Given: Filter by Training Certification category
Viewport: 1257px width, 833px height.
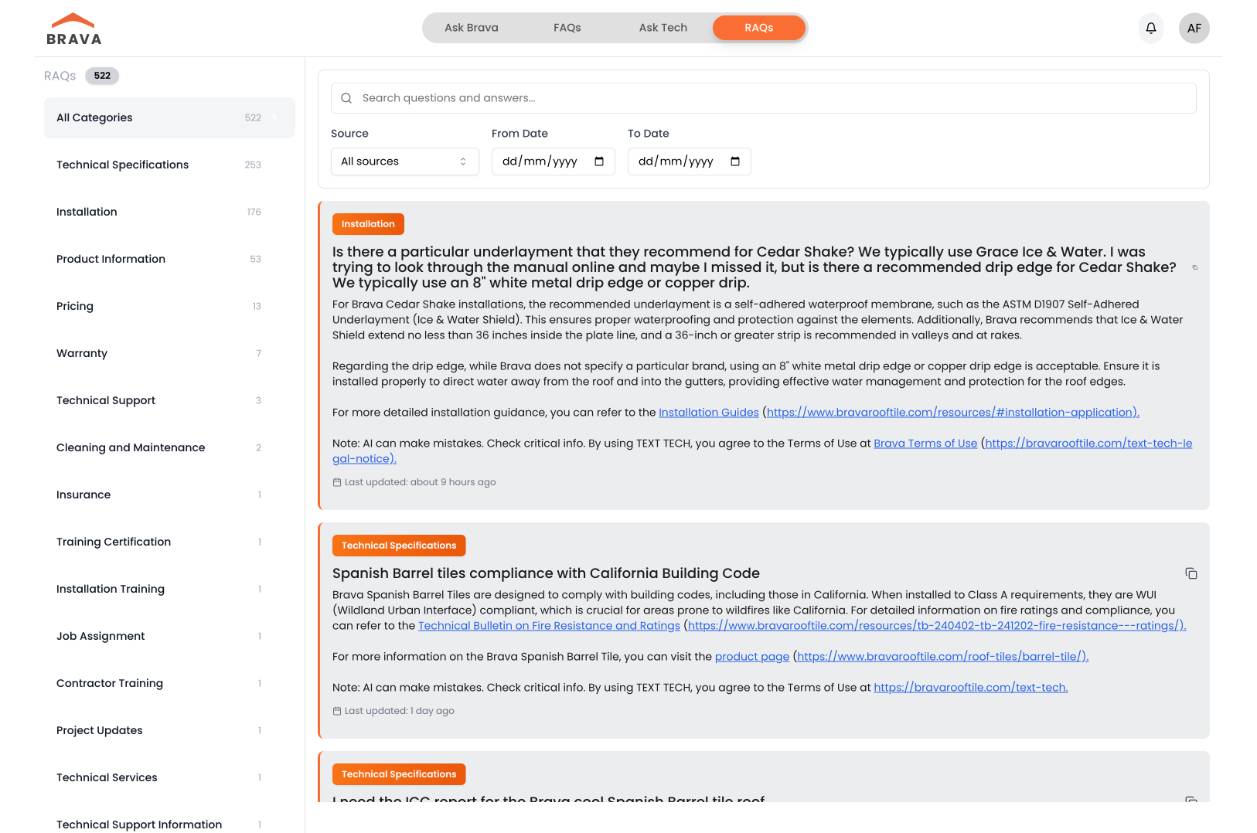Looking at the screenshot, I should coord(169,542).
